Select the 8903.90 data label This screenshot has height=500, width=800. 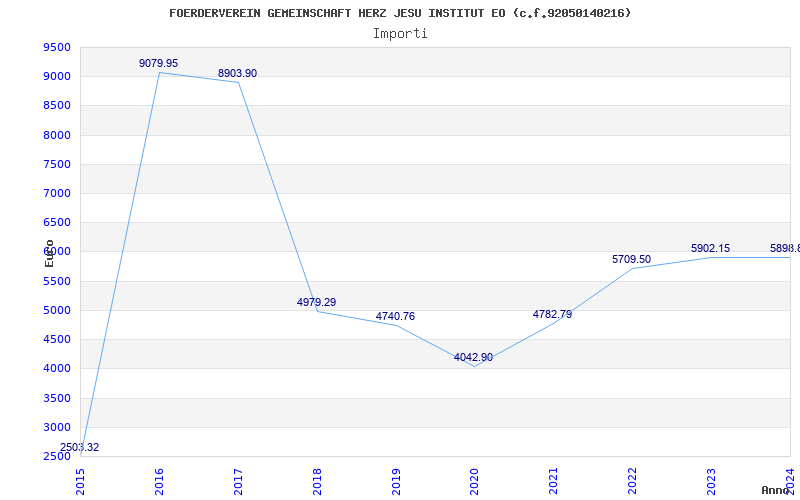[x=238, y=73]
